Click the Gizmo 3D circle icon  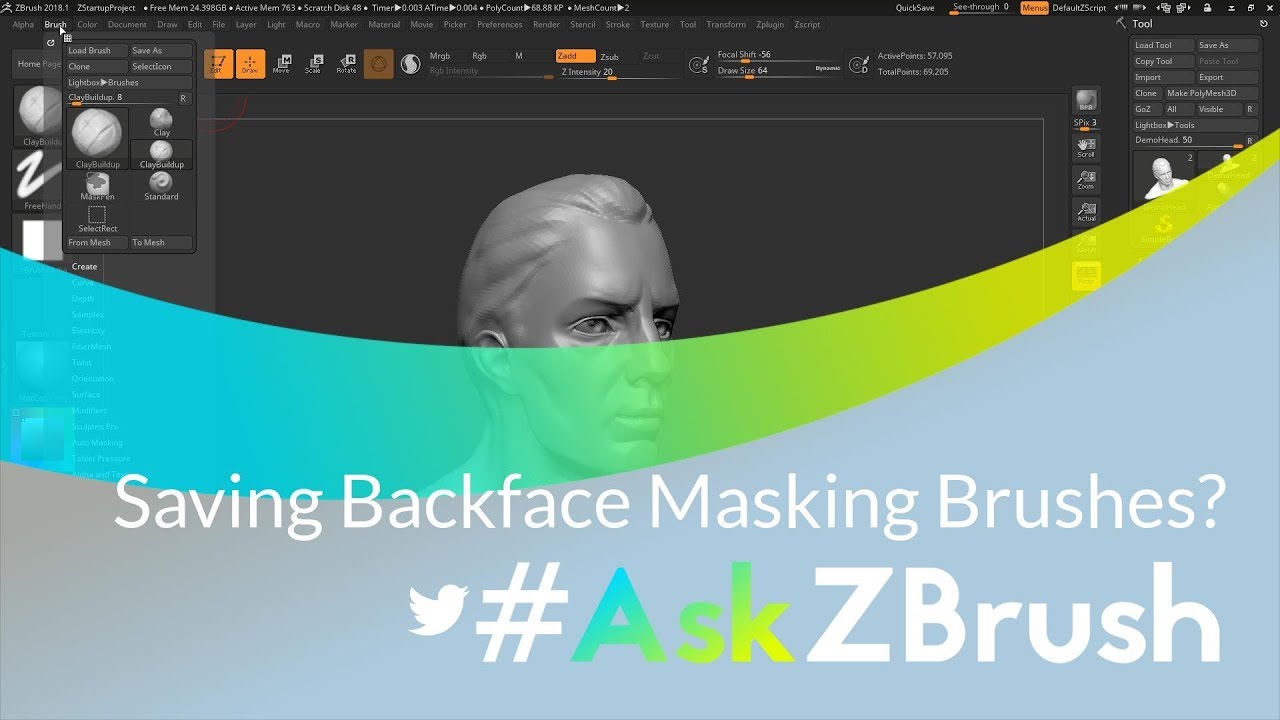[378, 64]
